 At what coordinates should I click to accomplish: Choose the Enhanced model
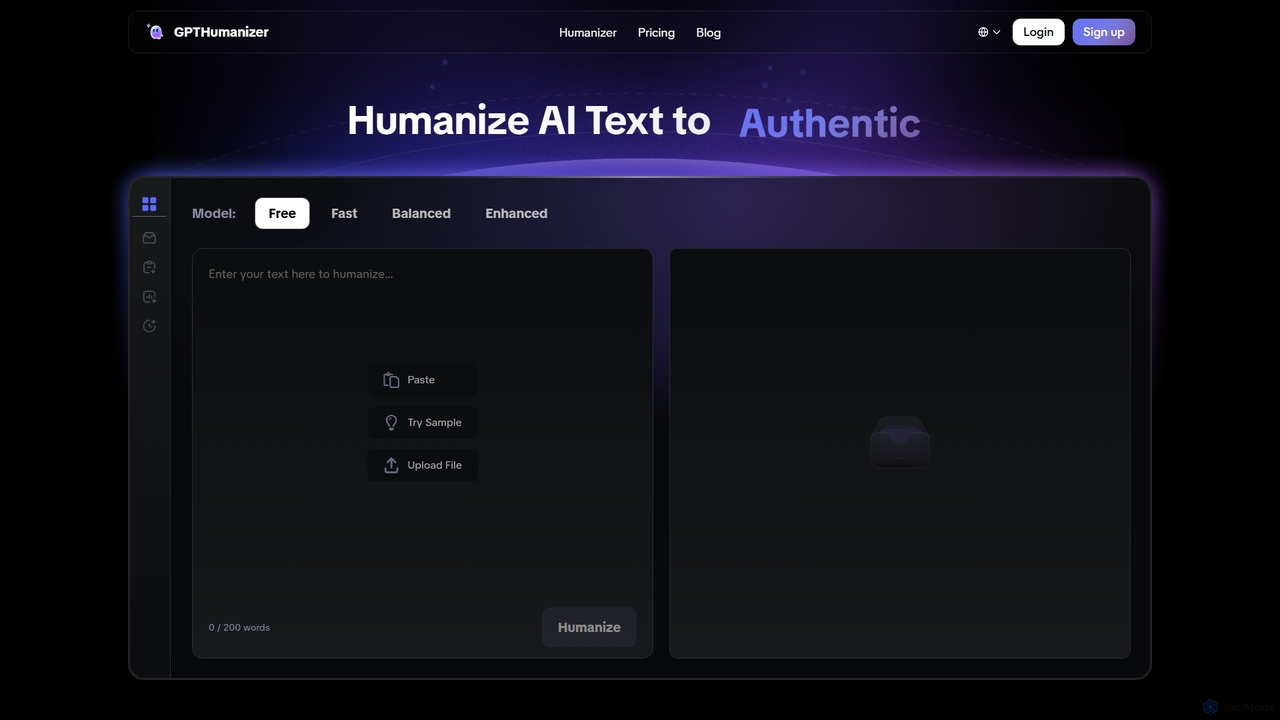516,213
